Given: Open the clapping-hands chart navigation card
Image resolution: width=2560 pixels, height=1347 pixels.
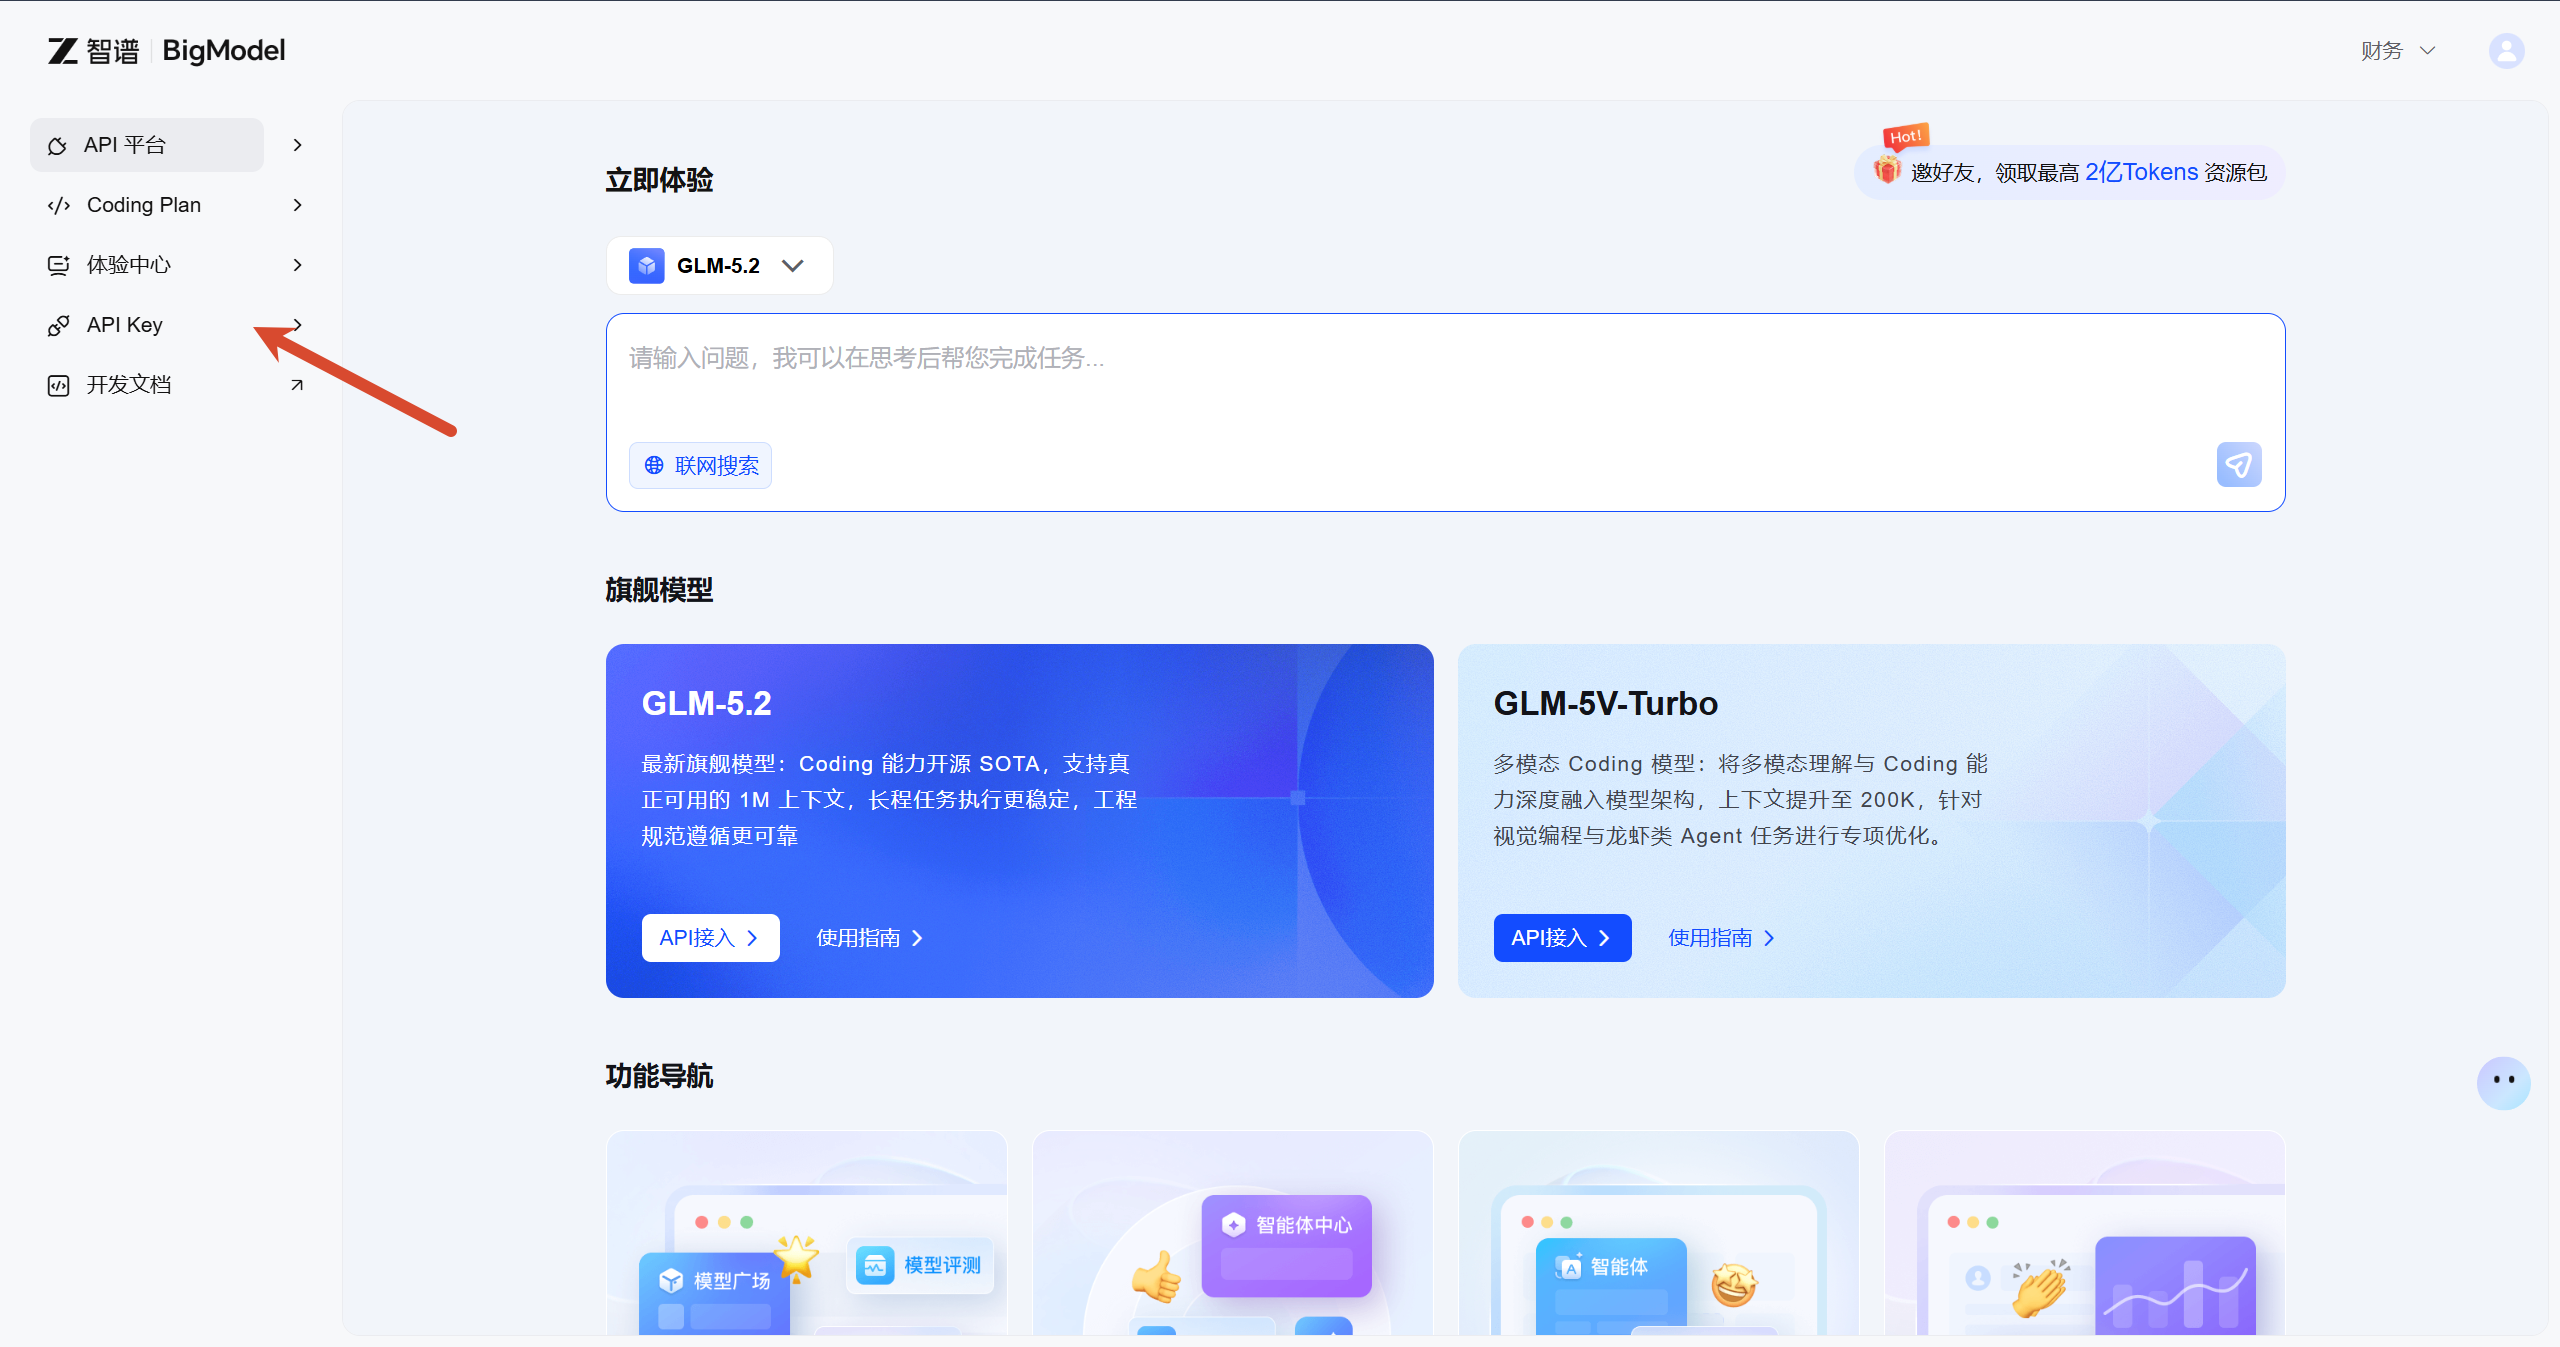Looking at the screenshot, I should 2084,1233.
